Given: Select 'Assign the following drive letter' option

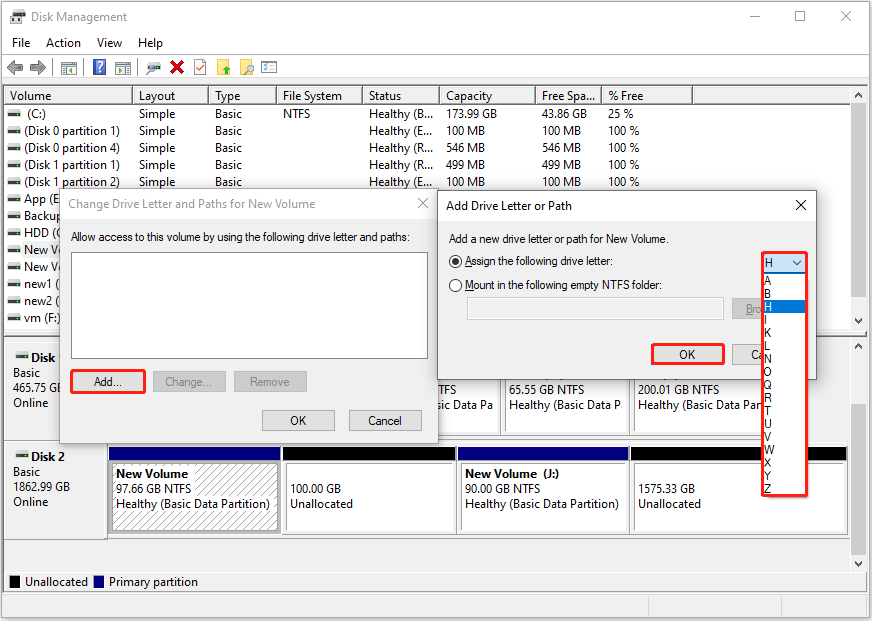Looking at the screenshot, I should tap(456, 261).
